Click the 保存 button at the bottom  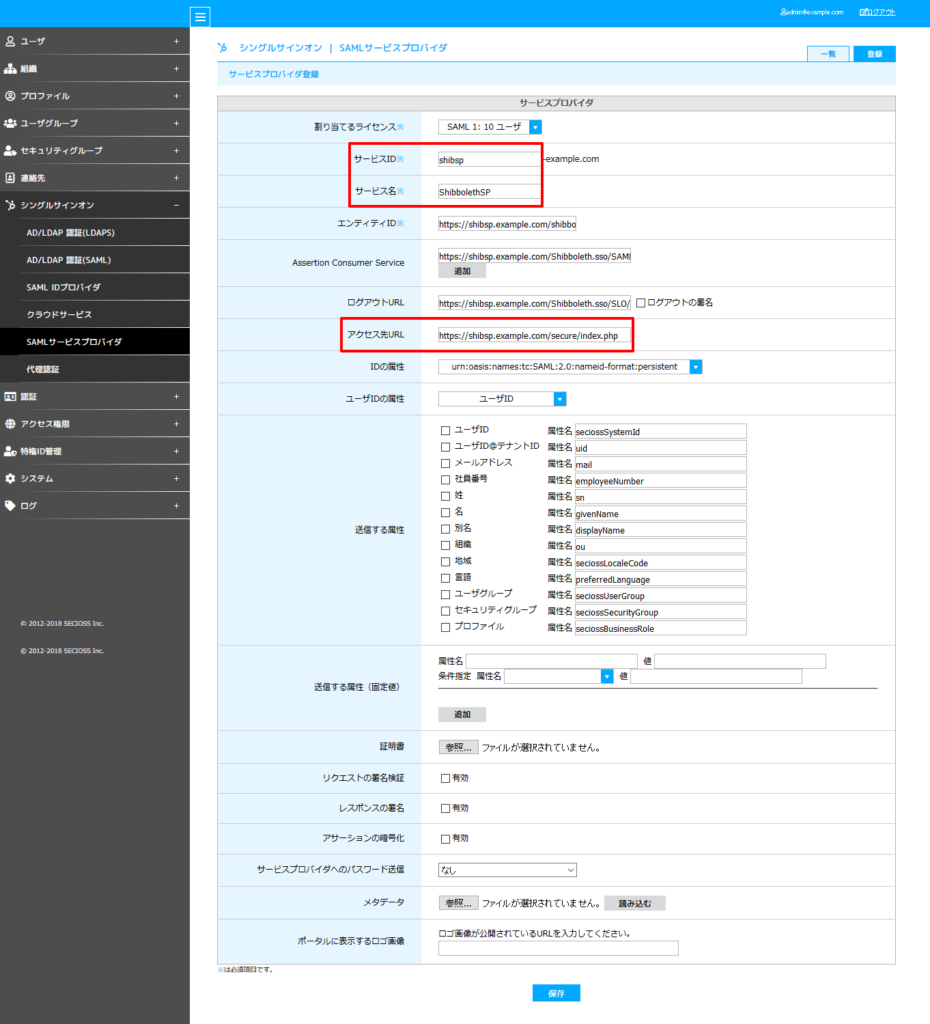coord(556,992)
